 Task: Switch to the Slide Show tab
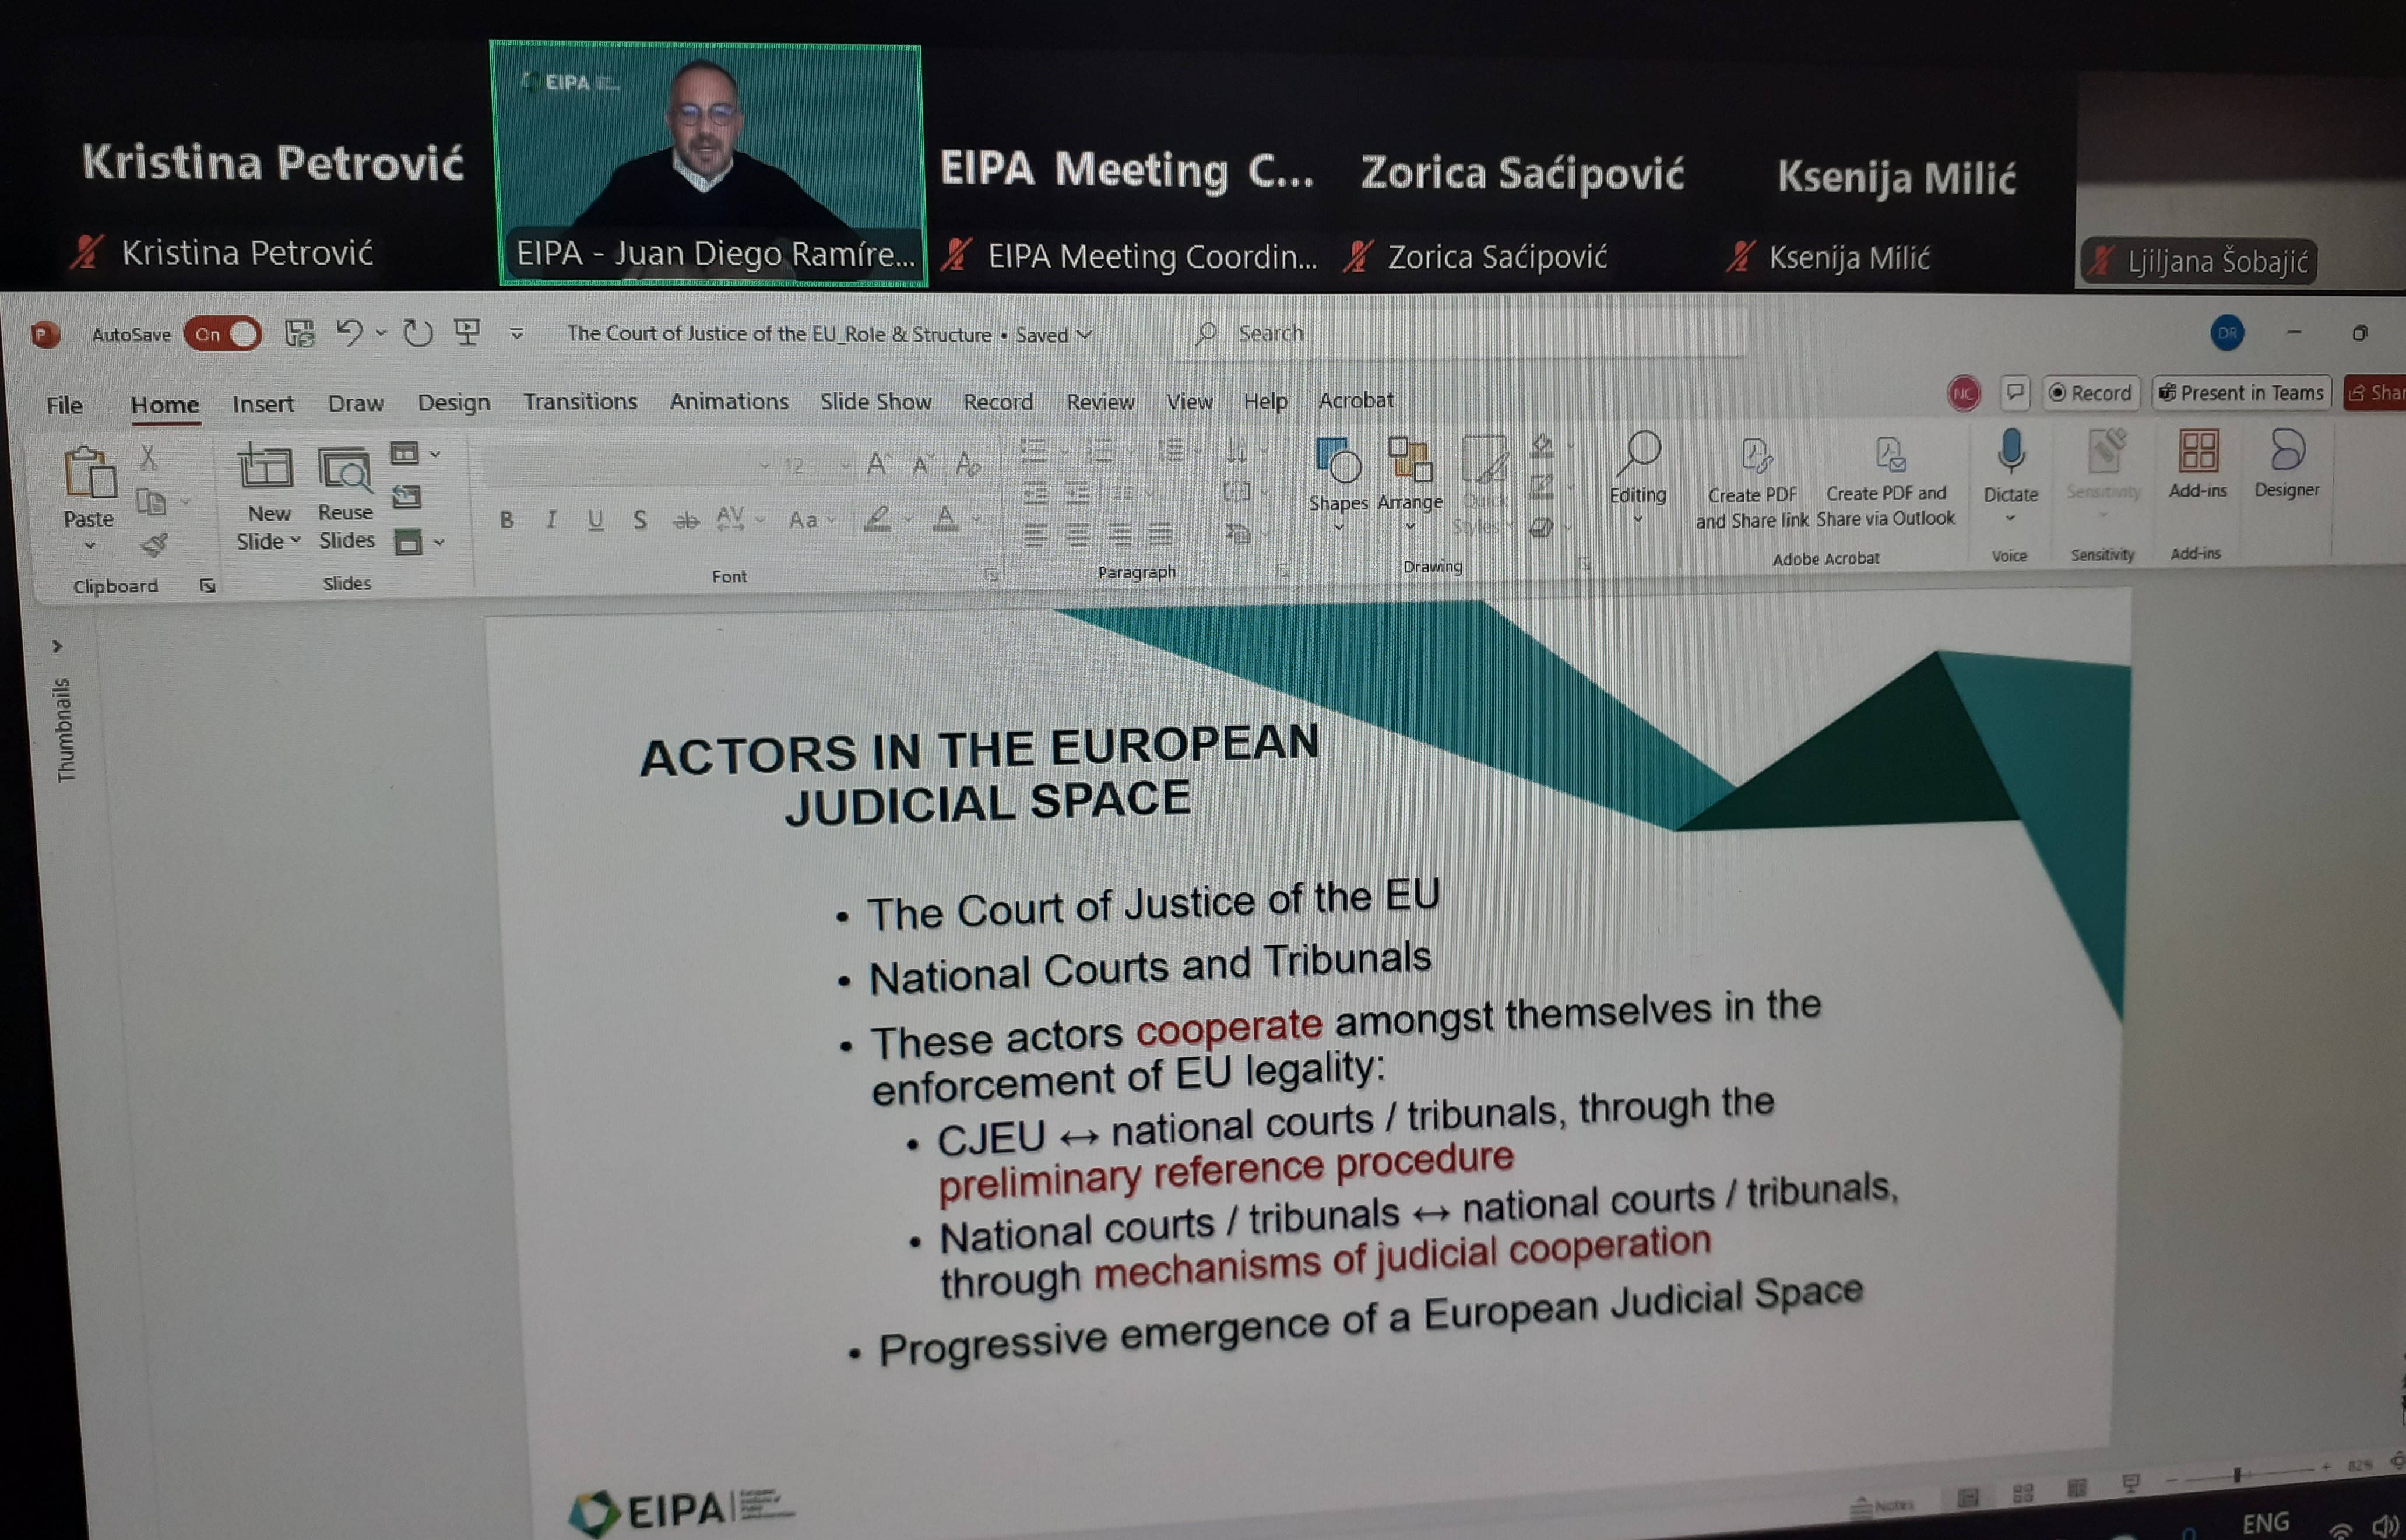(876, 401)
